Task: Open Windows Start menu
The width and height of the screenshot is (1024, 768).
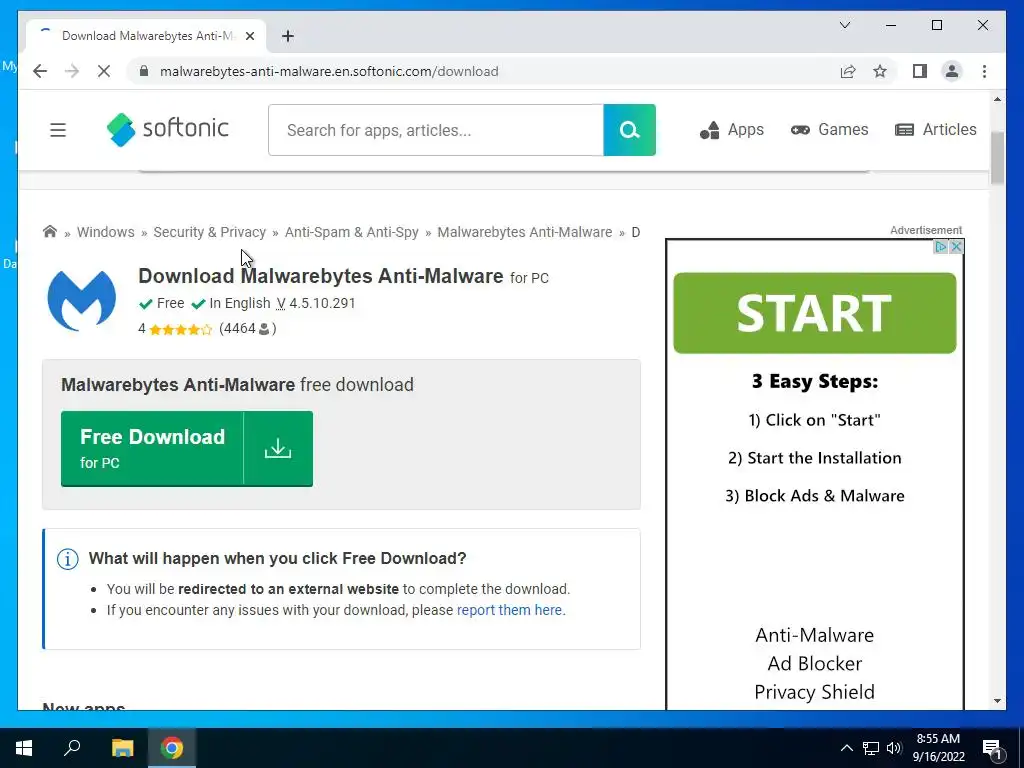Action: [24, 748]
